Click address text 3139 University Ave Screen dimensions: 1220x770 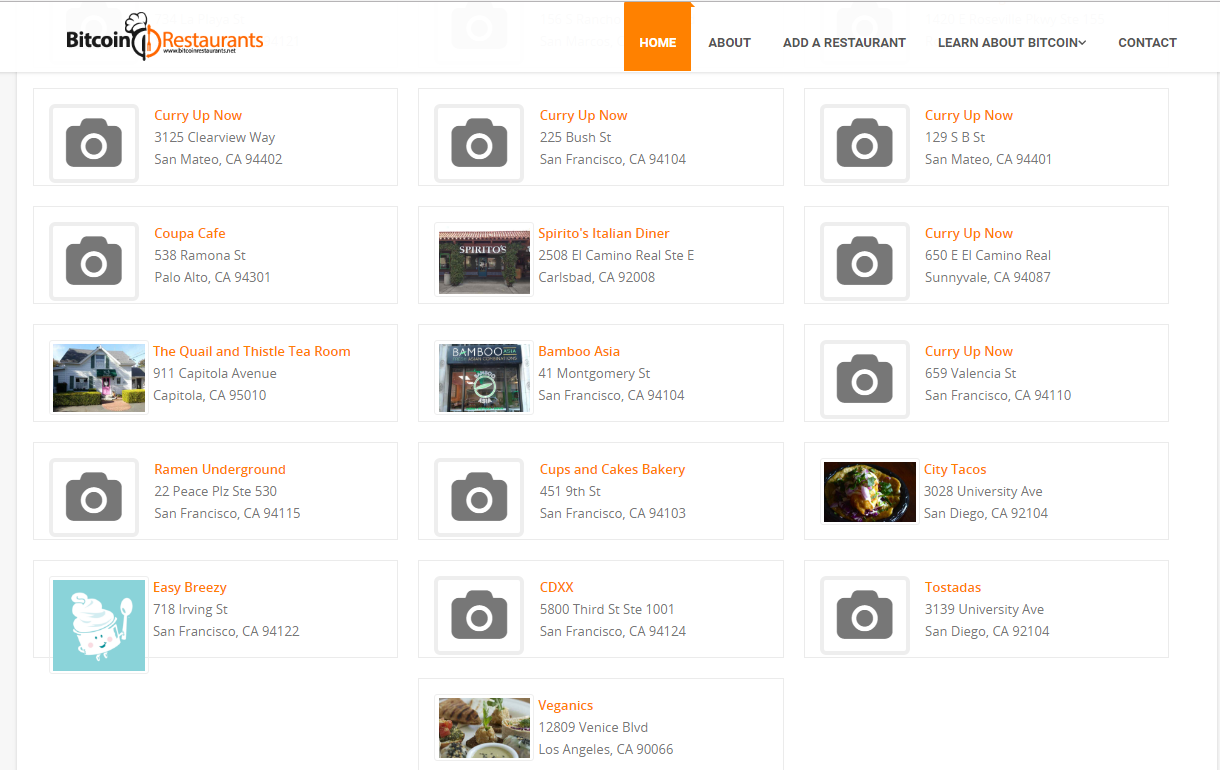coord(985,609)
